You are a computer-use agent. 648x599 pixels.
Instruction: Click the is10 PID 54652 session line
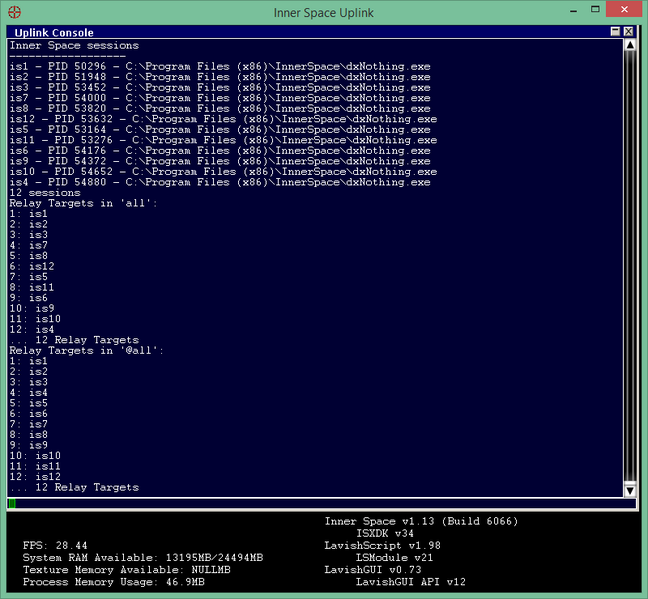[223, 172]
